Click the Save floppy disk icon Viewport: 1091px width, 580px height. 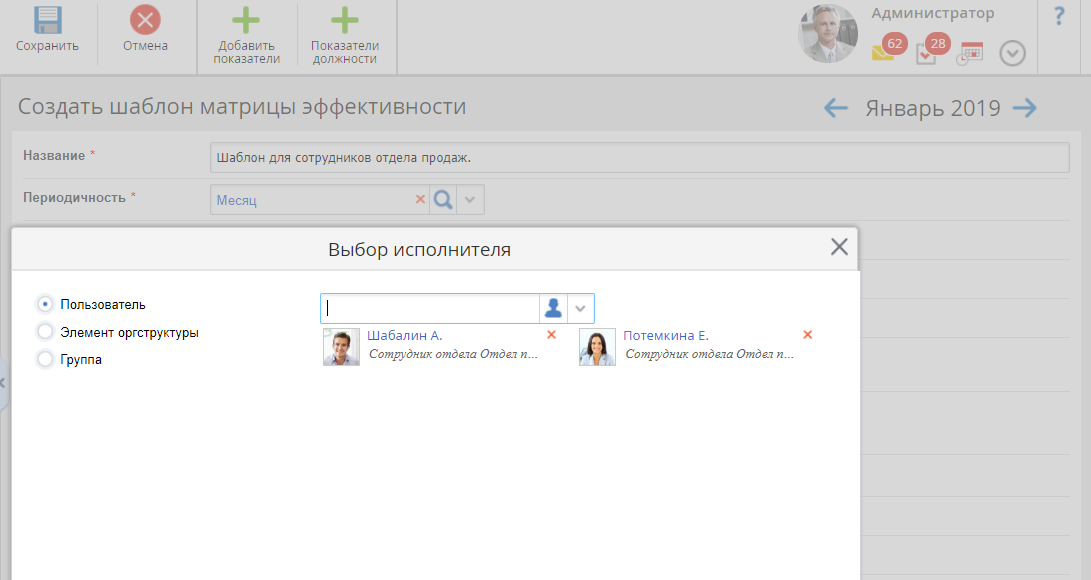[47, 21]
